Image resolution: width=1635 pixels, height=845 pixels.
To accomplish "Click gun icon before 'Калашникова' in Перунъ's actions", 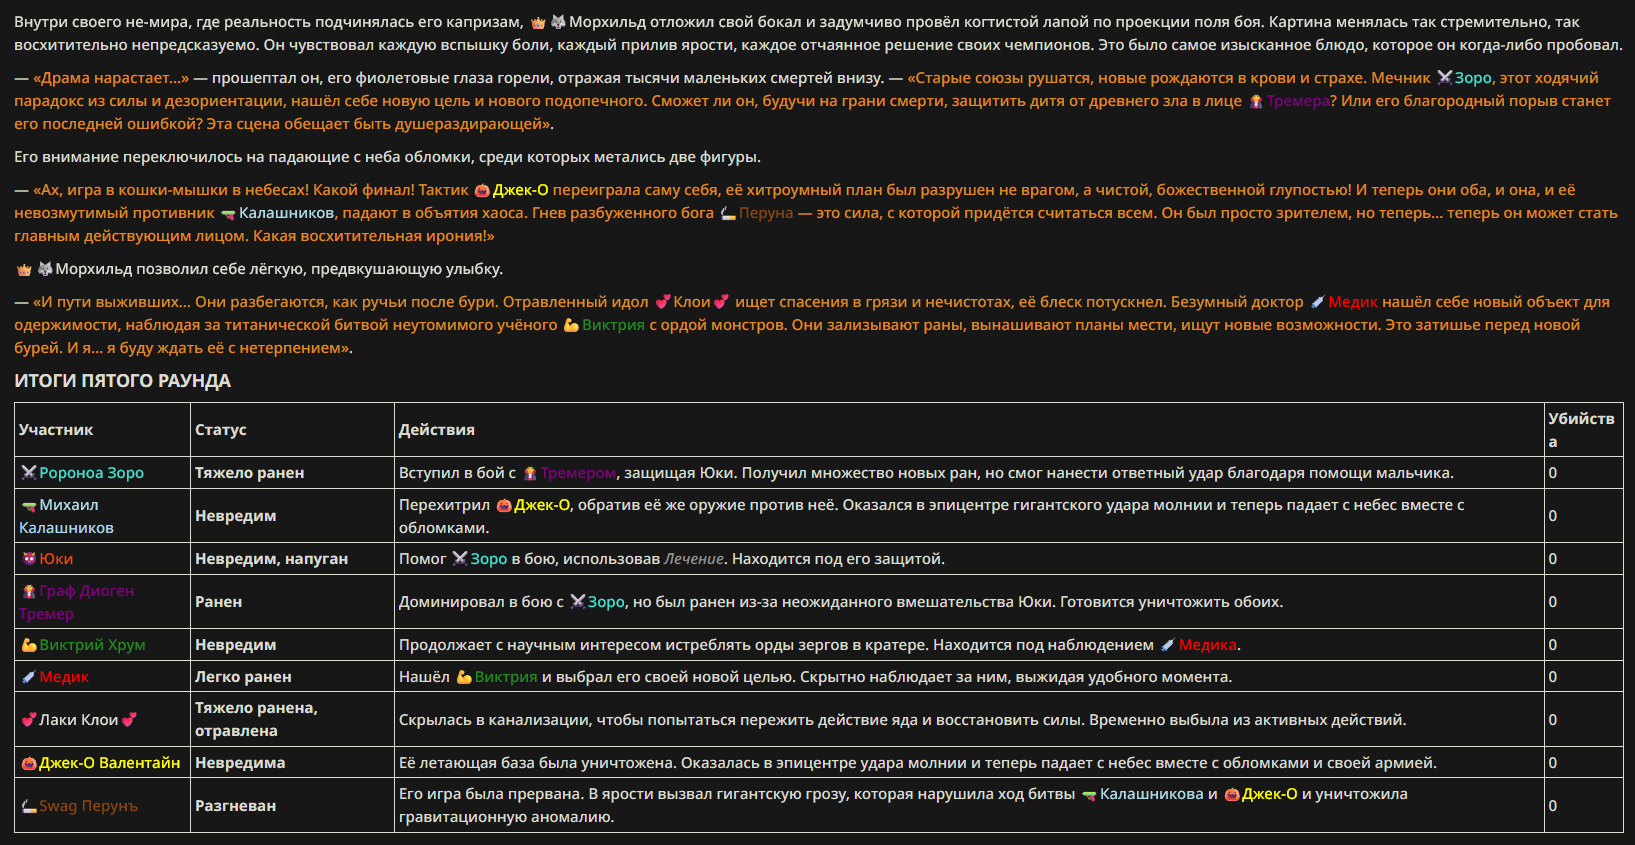I will [1089, 794].
